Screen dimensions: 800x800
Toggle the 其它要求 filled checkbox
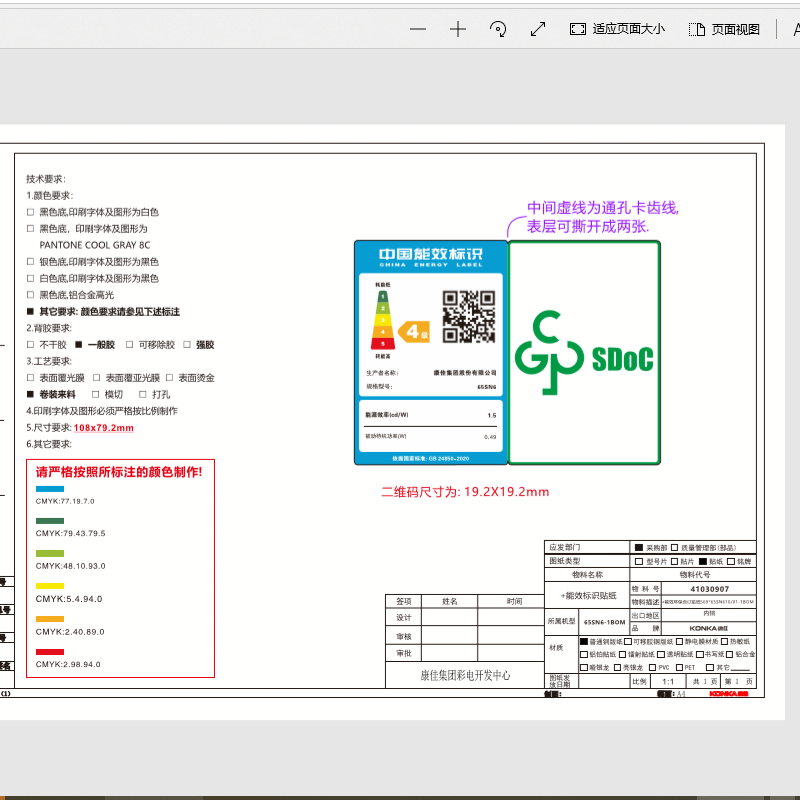click(30, 312)
